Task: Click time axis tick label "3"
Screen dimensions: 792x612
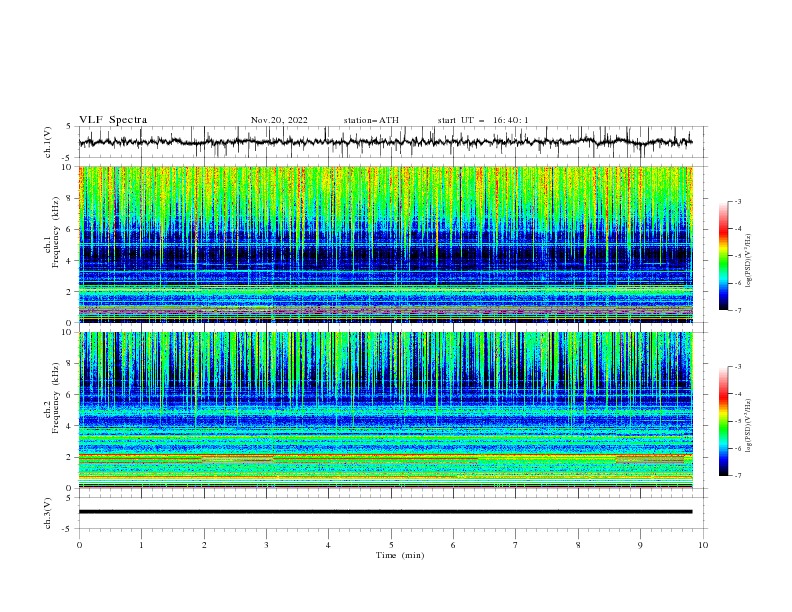Action: point(266,545)
